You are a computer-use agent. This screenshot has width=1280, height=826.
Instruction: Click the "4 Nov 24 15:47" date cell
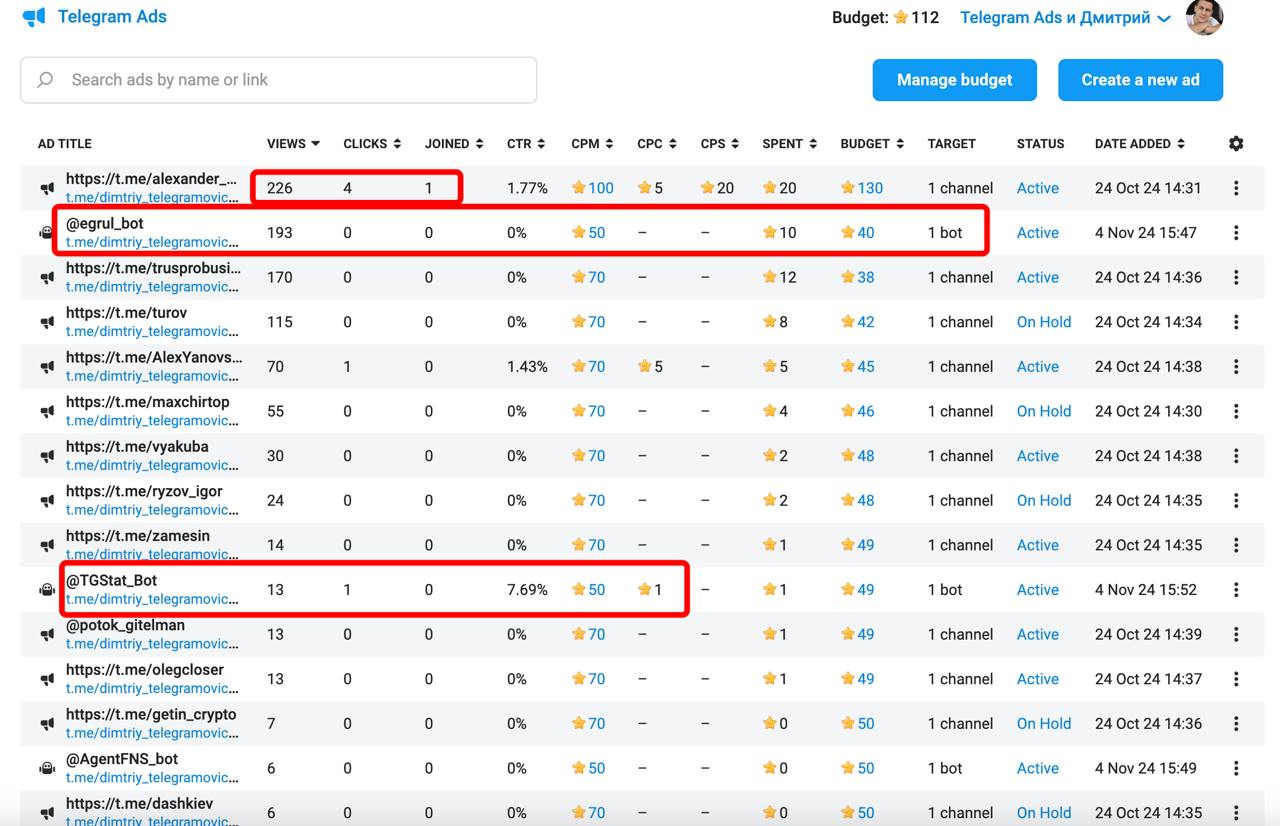click(x=1146, y=233)
